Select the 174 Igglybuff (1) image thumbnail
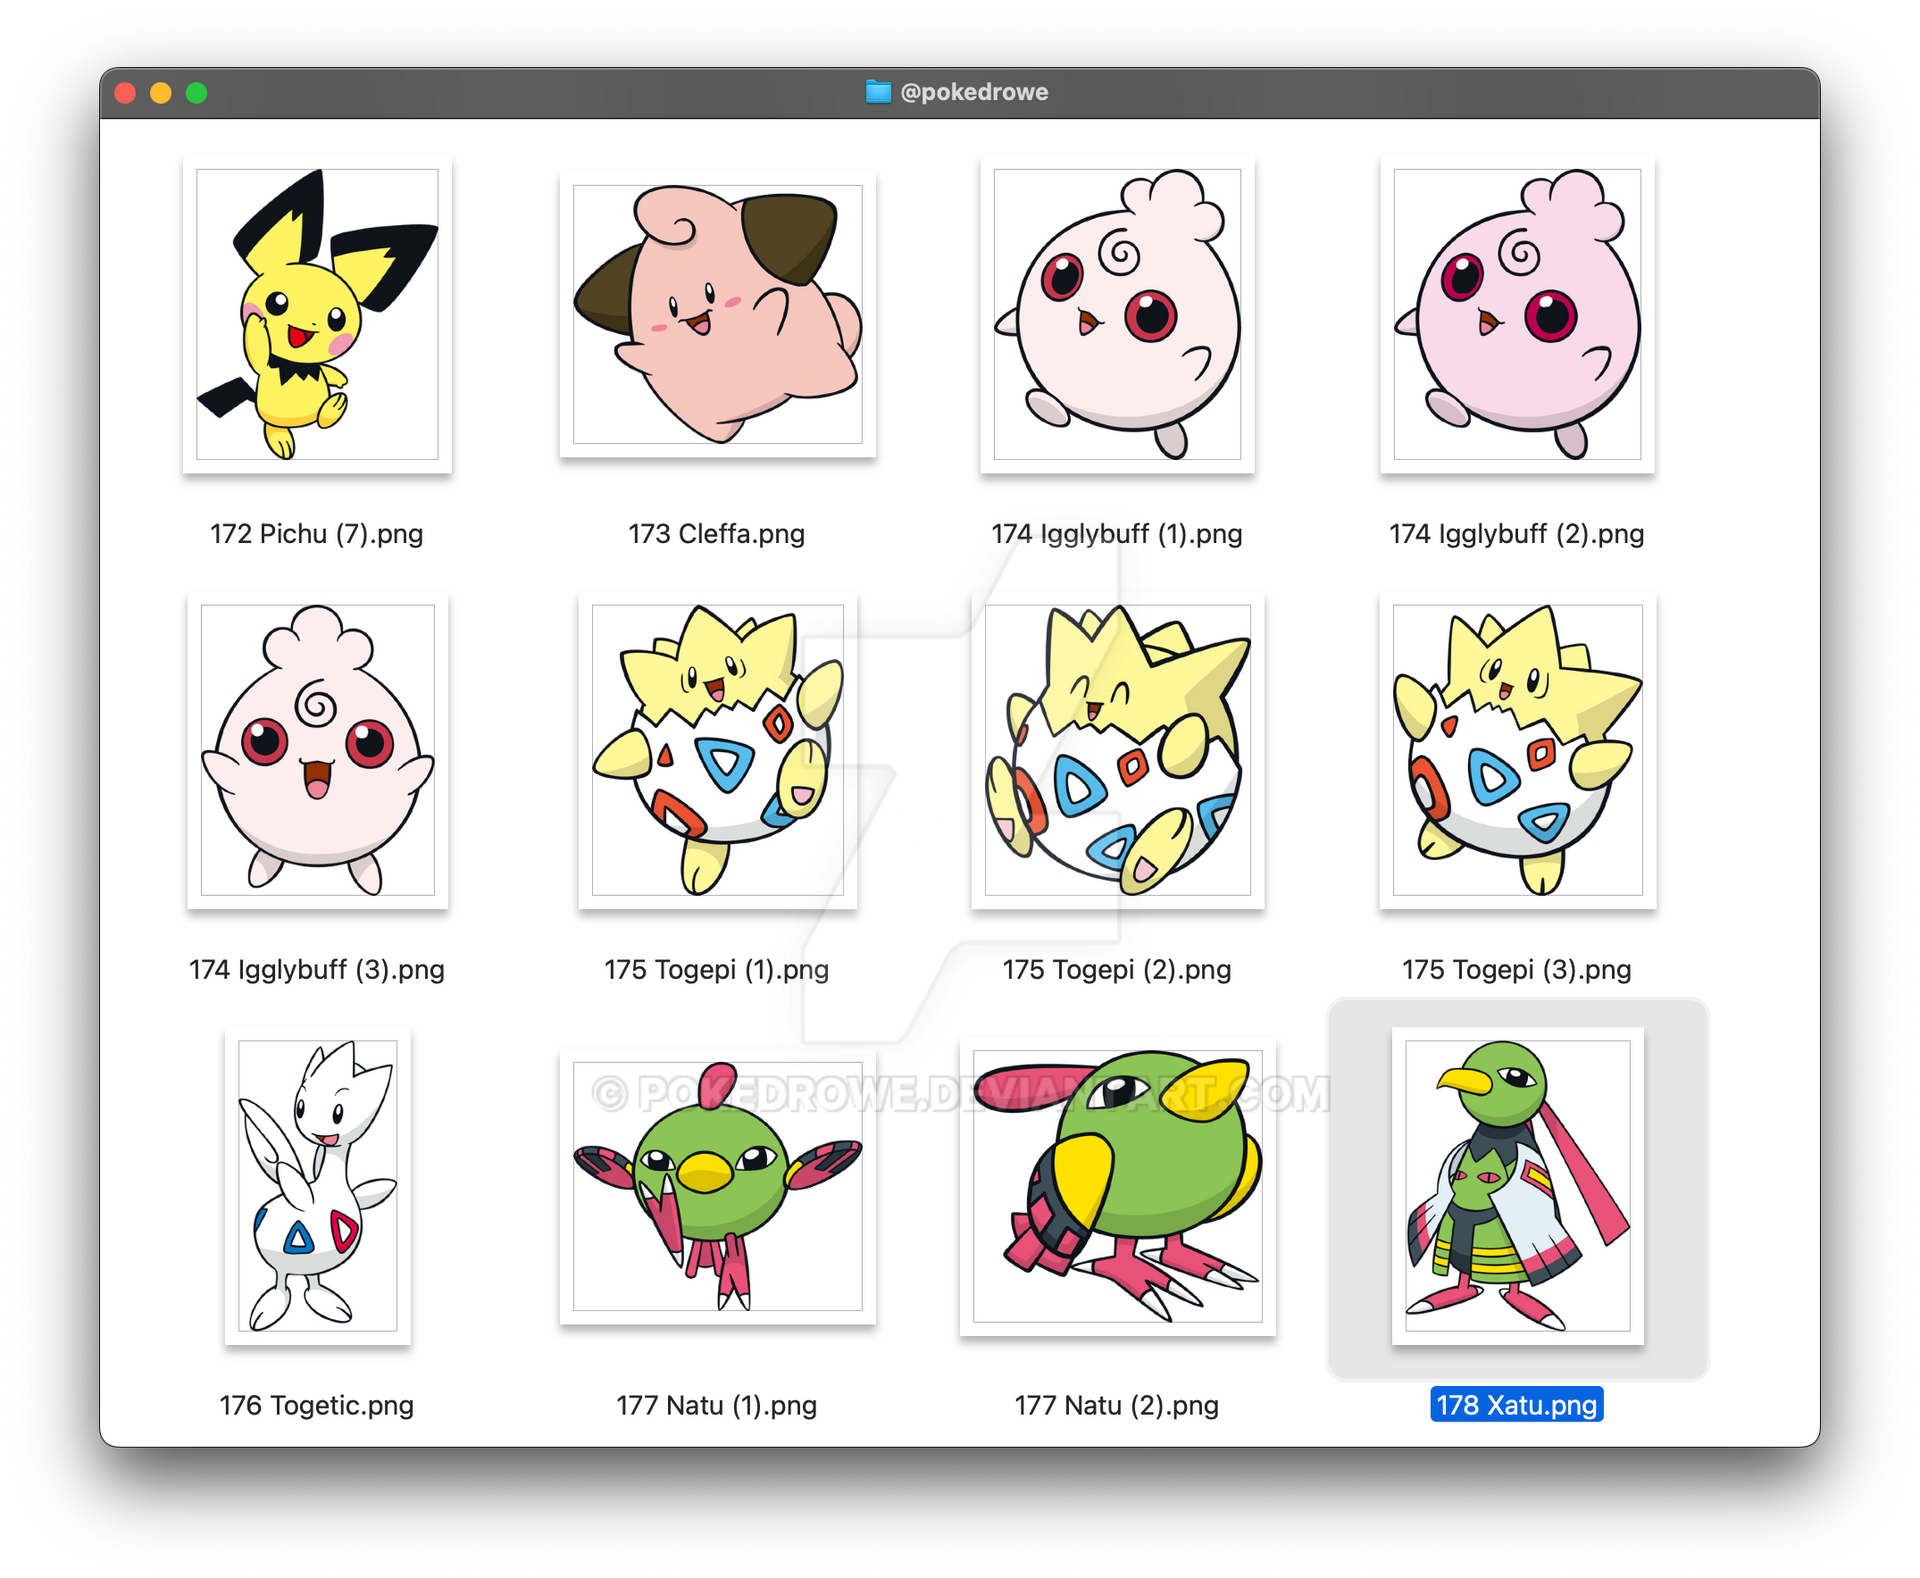This screenshot has width=1920, height=1578. 1117,314
